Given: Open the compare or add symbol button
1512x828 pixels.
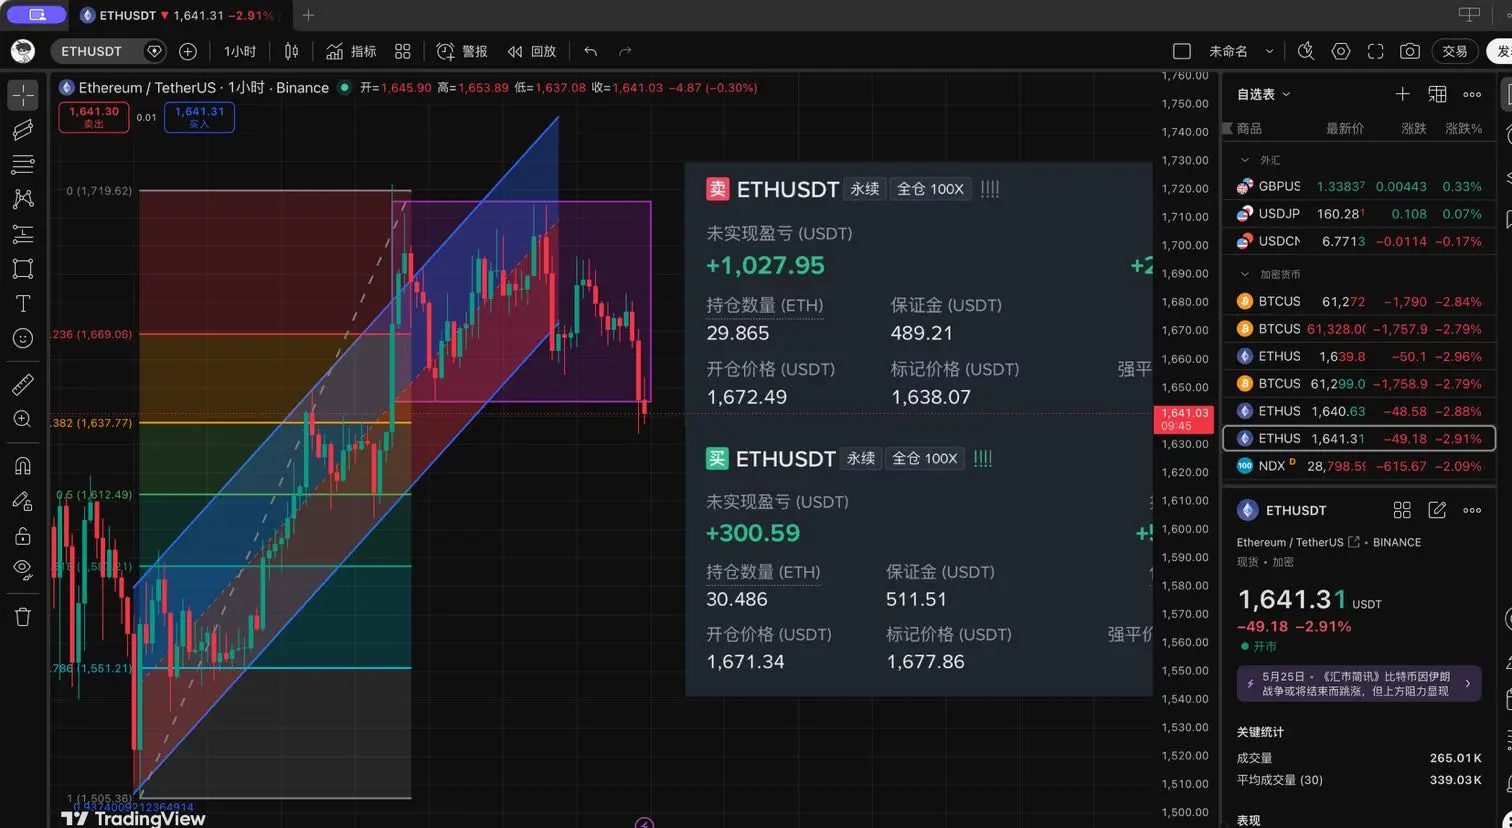Looking at the screenshot, I should pyautogui.click(x=187, y=51).
